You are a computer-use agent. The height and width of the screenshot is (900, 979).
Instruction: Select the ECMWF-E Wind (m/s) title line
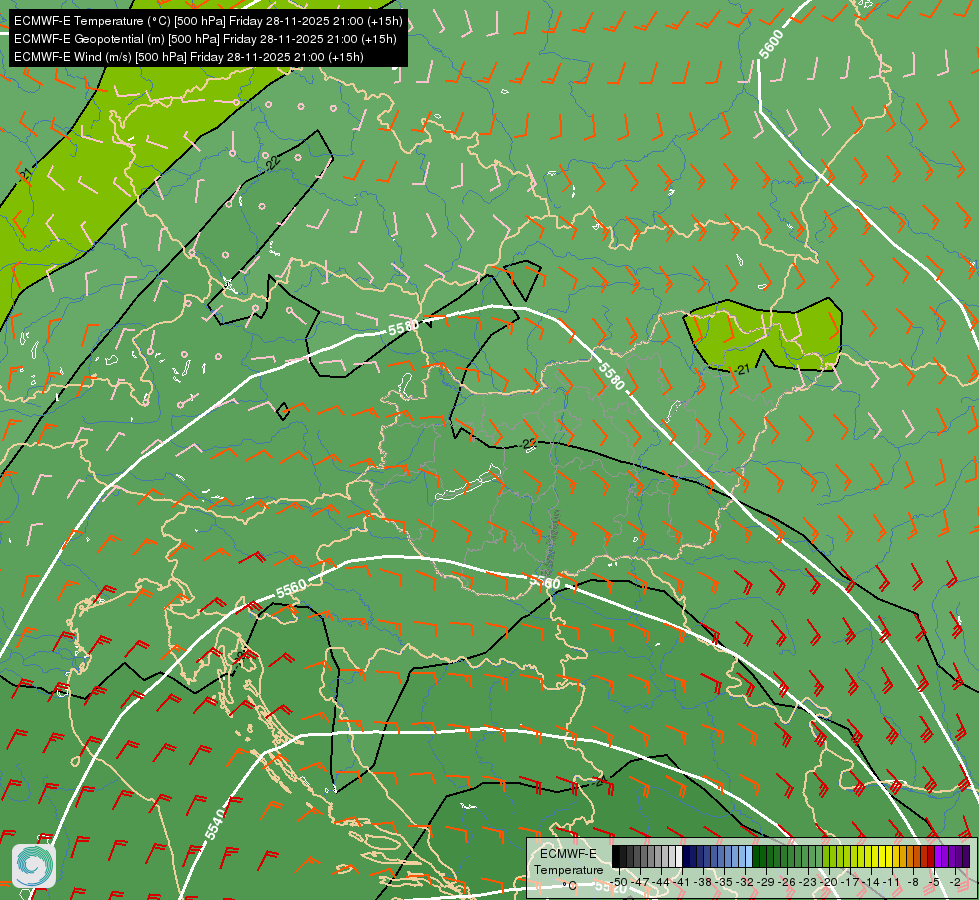point(189,57)
